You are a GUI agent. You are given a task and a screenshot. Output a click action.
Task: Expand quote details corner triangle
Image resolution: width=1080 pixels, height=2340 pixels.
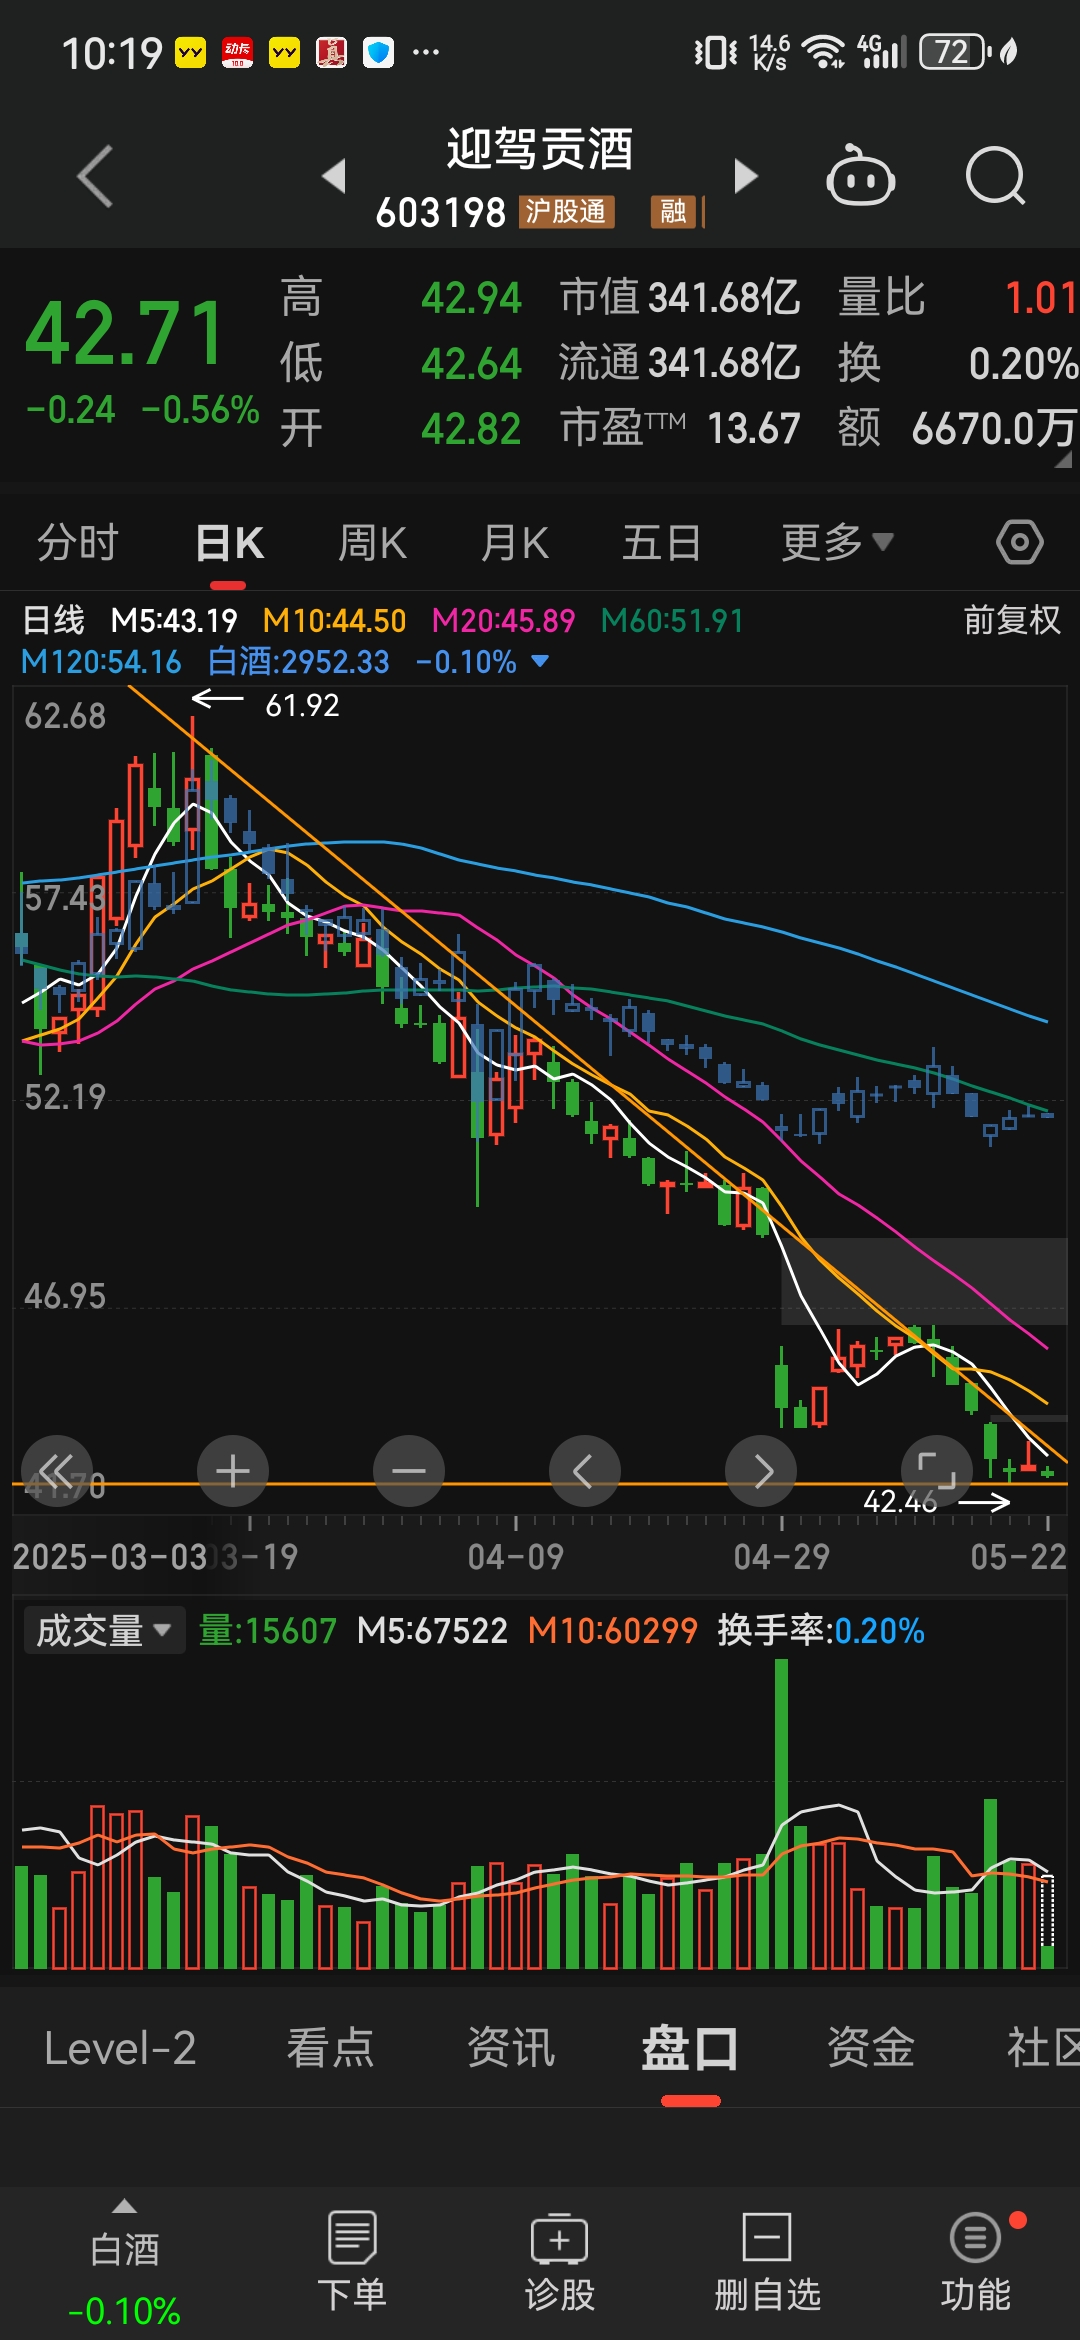tap(1064, 460)
